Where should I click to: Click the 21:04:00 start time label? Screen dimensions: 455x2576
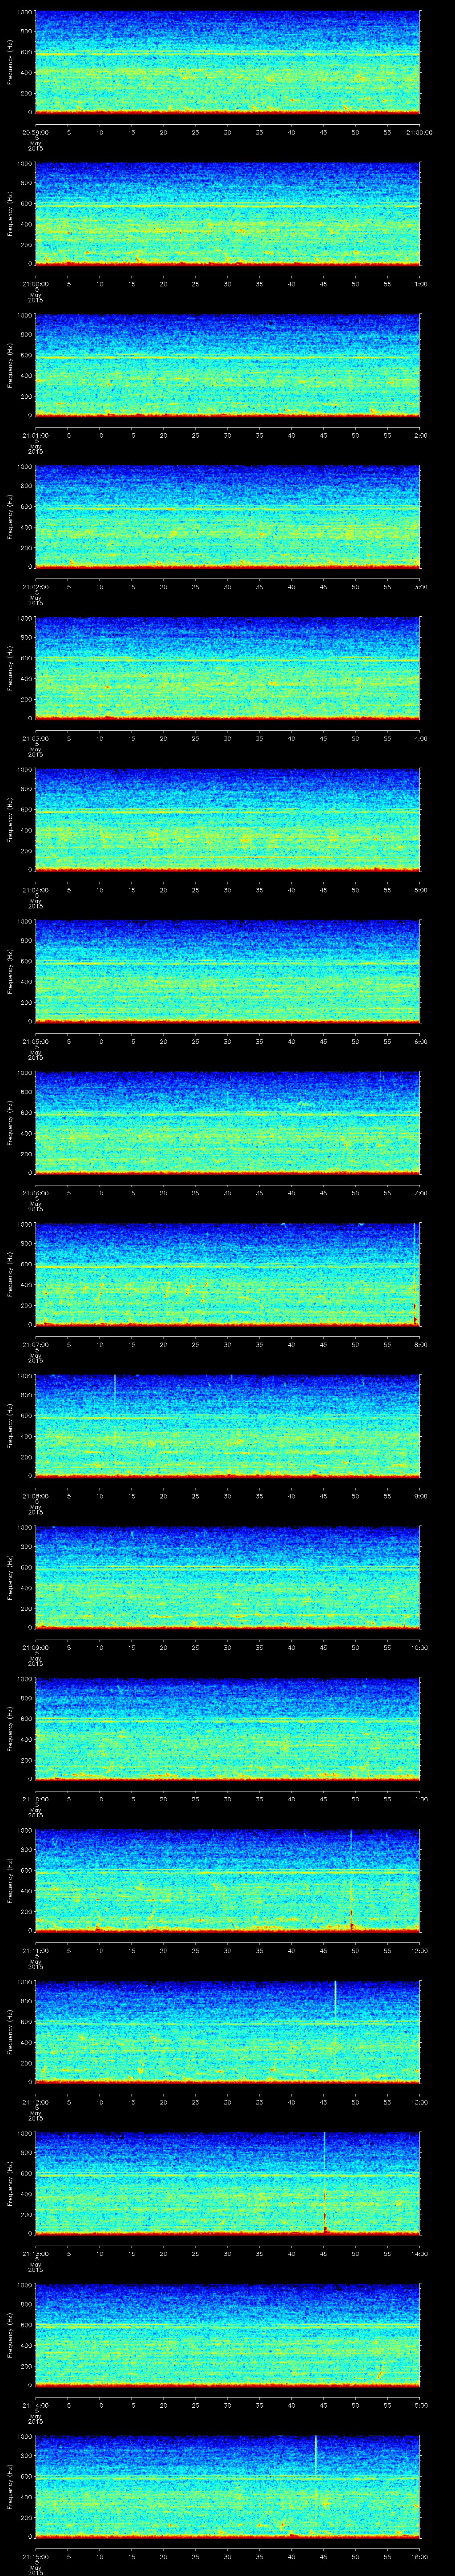36,890
